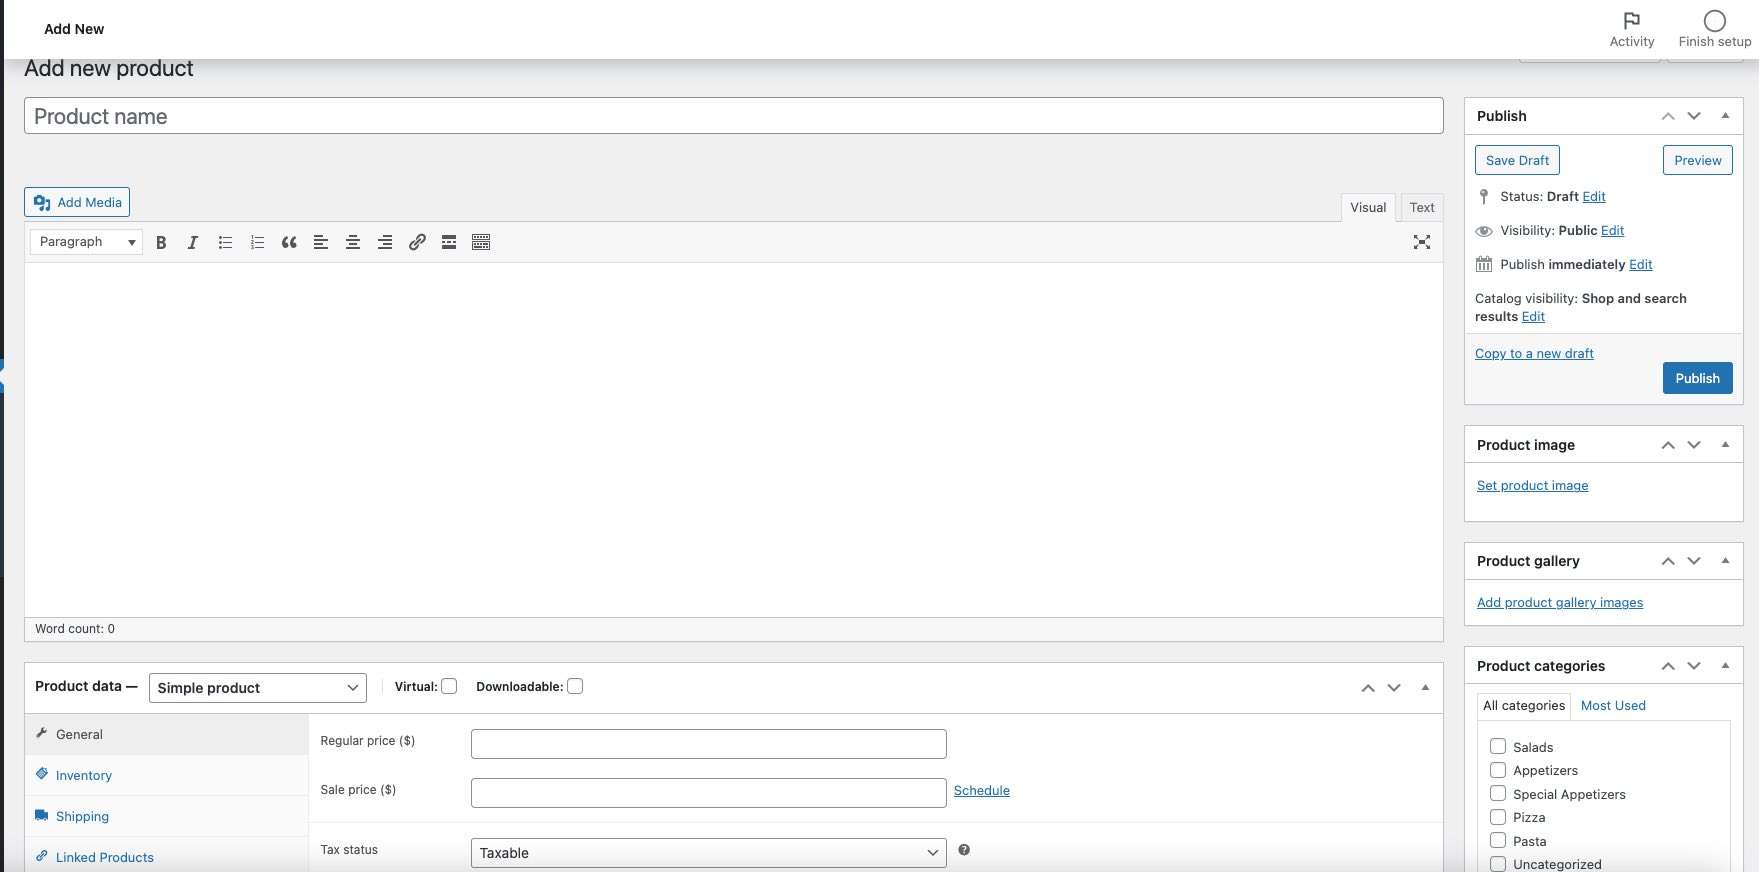Collapse the Product categories panel

pyautogui.click(x=1725, y=666)
